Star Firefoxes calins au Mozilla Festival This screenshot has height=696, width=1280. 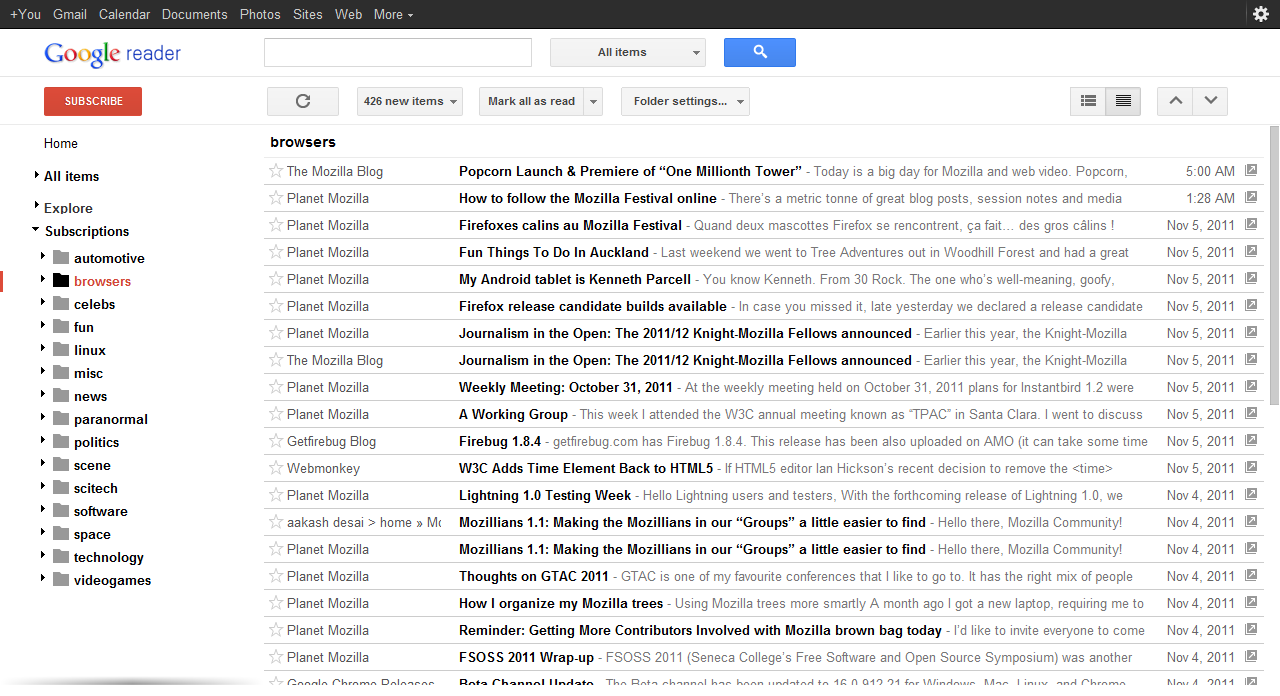[x=276, y=225]
